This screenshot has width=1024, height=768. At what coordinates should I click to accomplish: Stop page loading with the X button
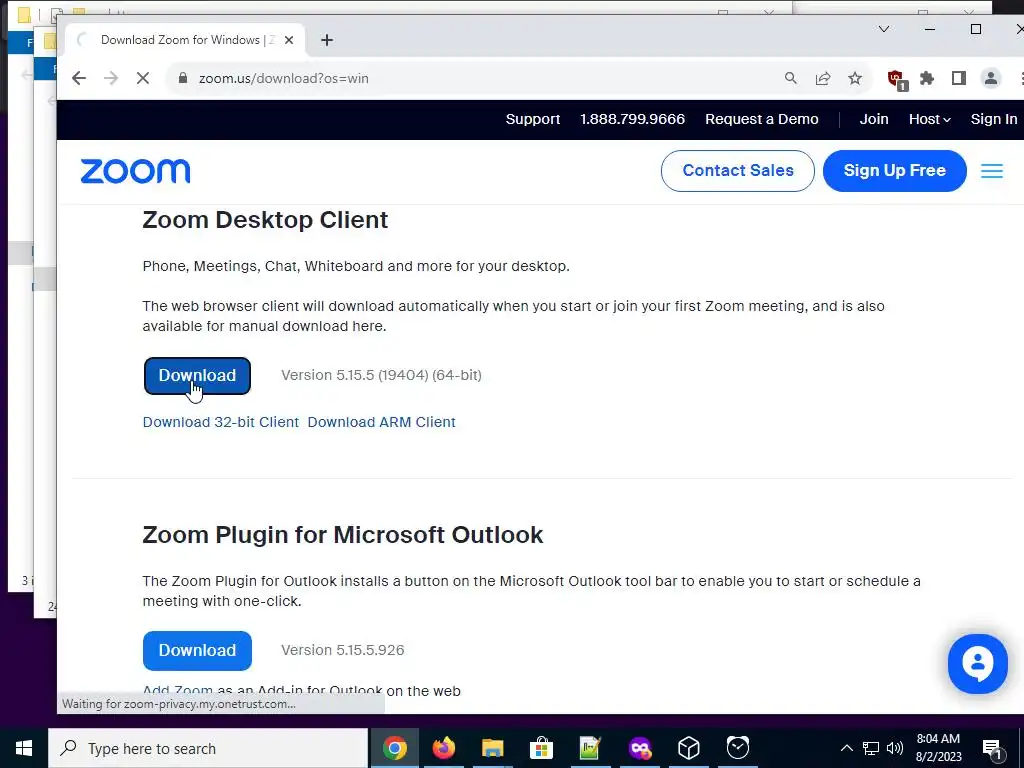[143, 78]
